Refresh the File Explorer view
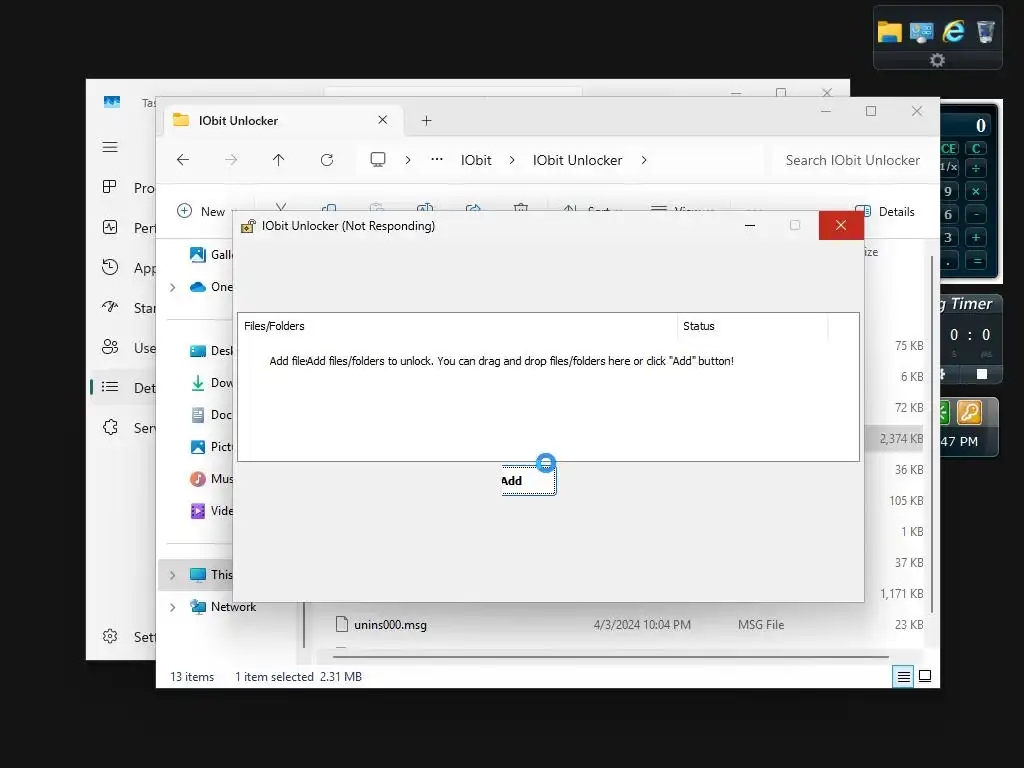Screen dimensions: 1024x768 point(327,160)
